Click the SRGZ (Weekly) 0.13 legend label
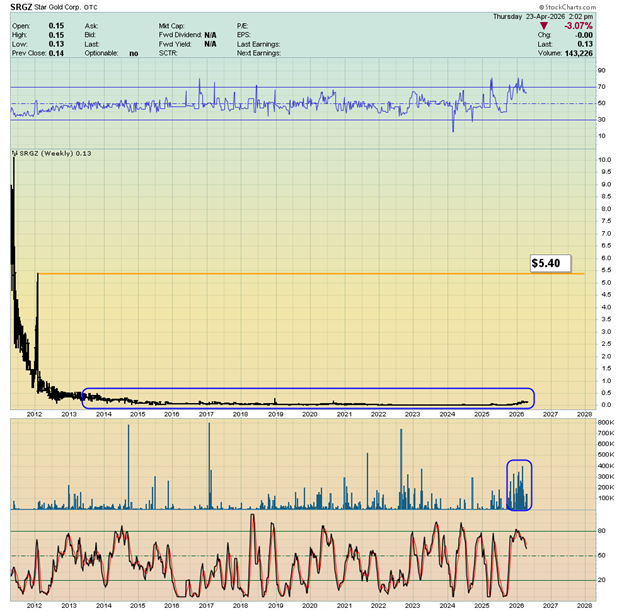This screenshot has width=624, height=611. click(57, 153)
